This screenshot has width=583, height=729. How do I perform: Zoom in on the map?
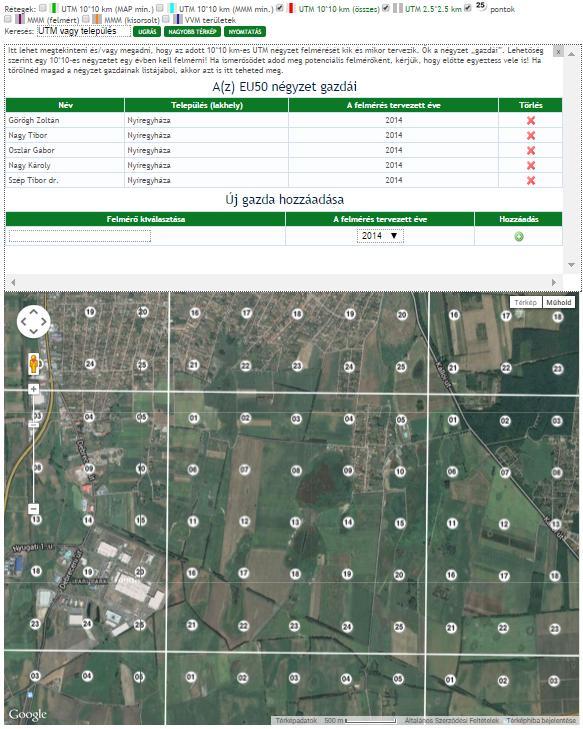click(33, 389)
